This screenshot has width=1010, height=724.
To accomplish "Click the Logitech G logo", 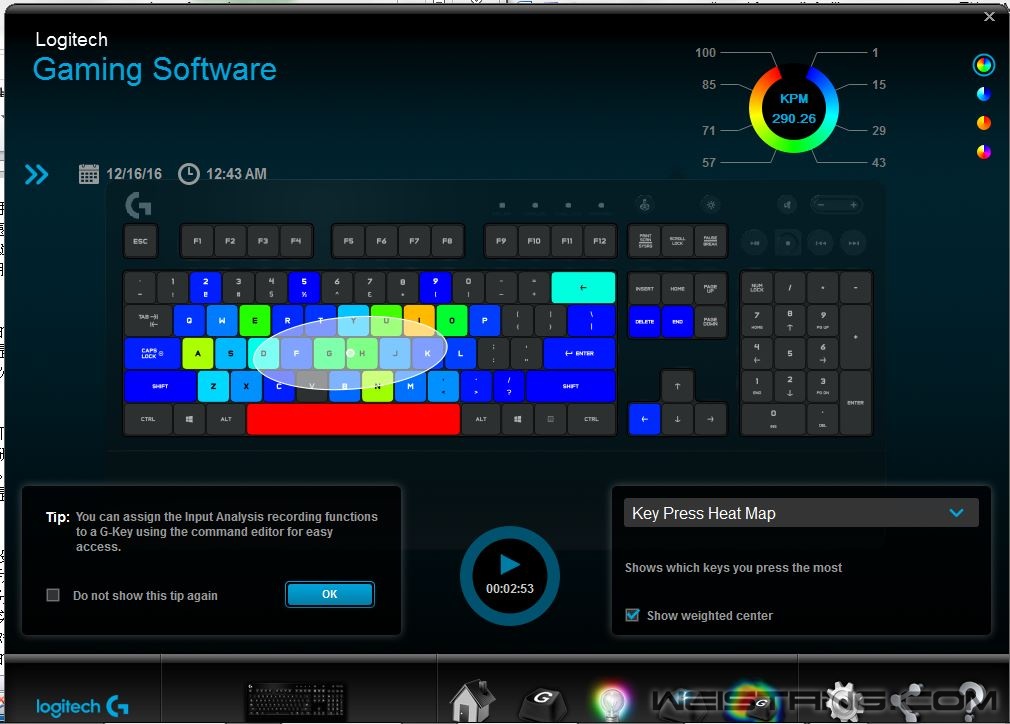I will pyautogui.click(x=82, y=706).
